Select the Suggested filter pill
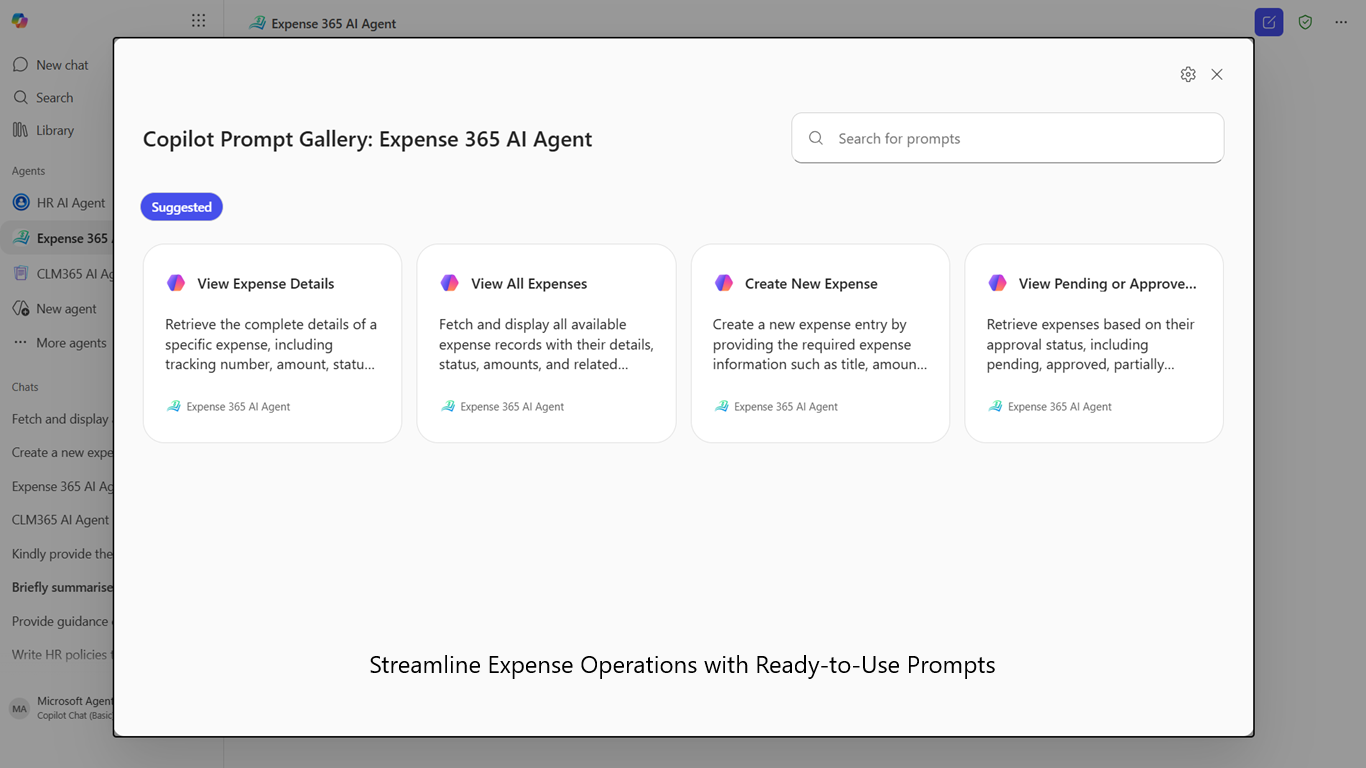 tap(182, 207)
